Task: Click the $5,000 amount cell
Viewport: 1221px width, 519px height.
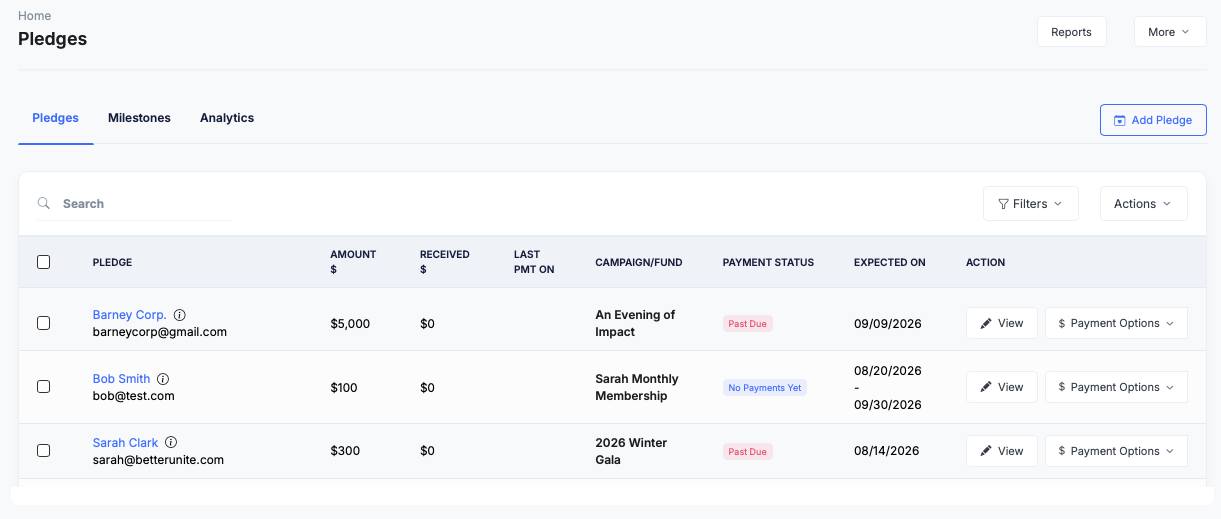Action: 350,324
